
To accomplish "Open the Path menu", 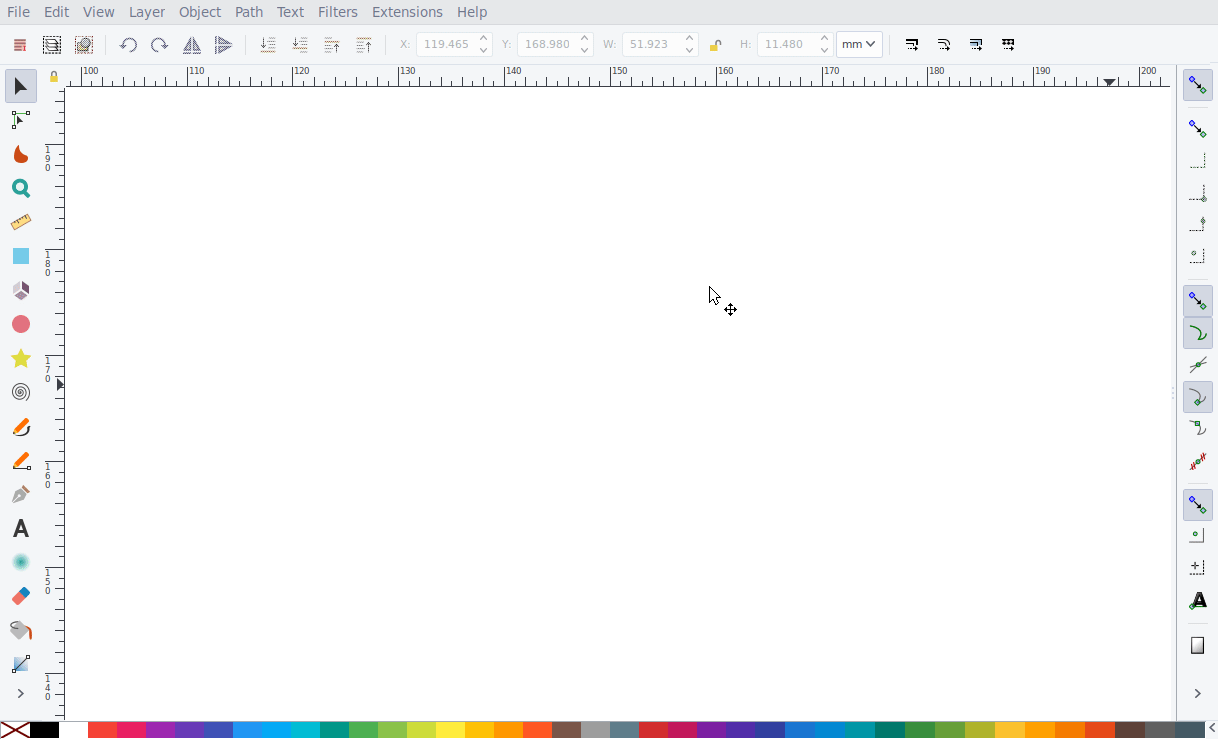I will click(248, 12).
